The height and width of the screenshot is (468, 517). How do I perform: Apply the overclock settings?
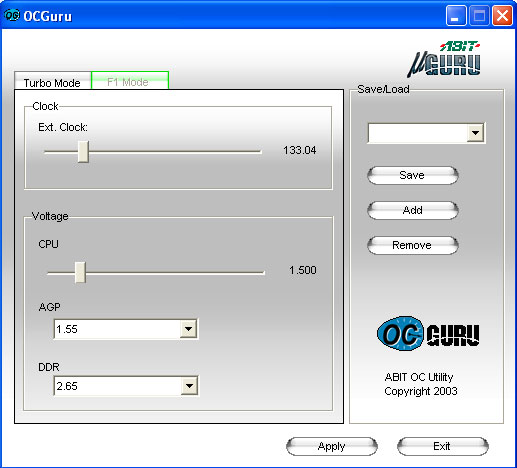tap(332, 446)
